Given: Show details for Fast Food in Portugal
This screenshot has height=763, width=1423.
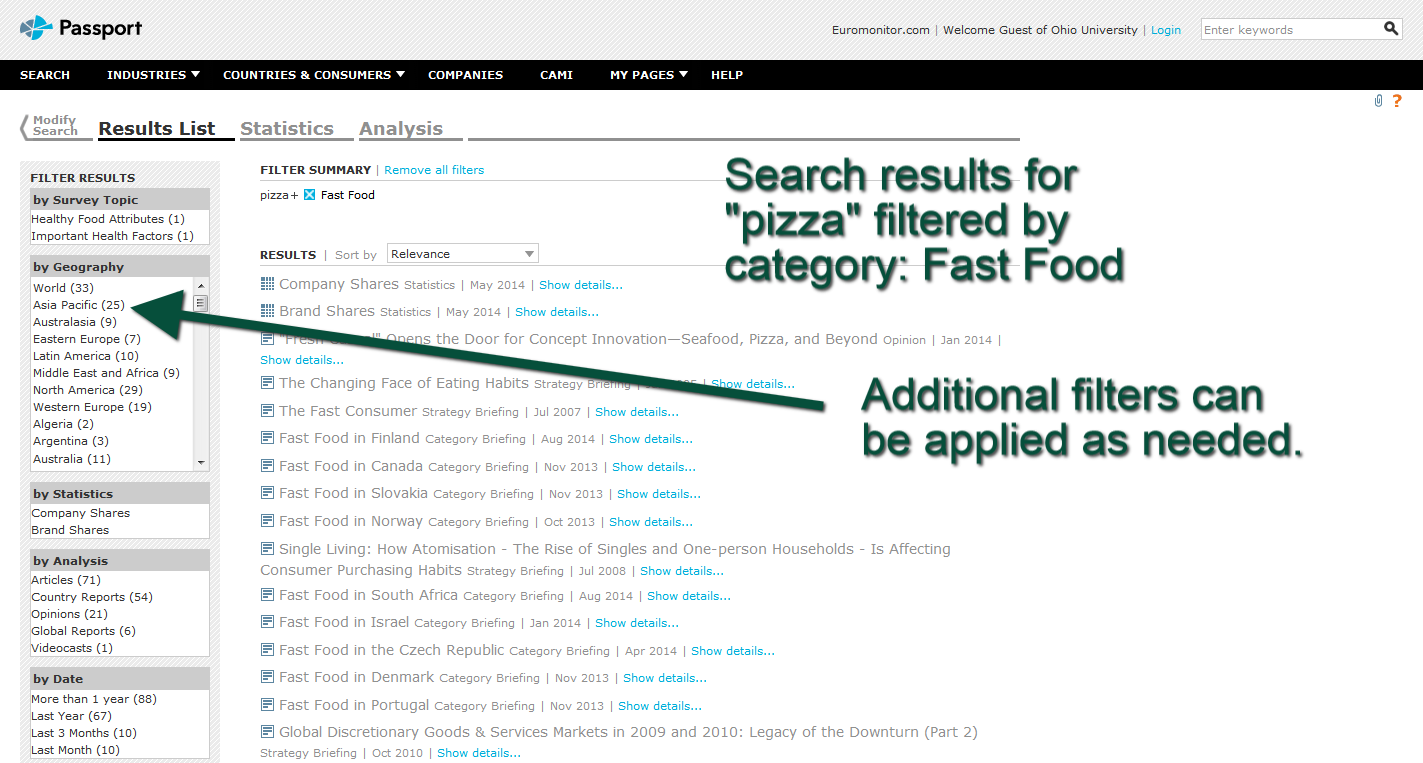Looking at the screenshot, I should pos(660,706).
